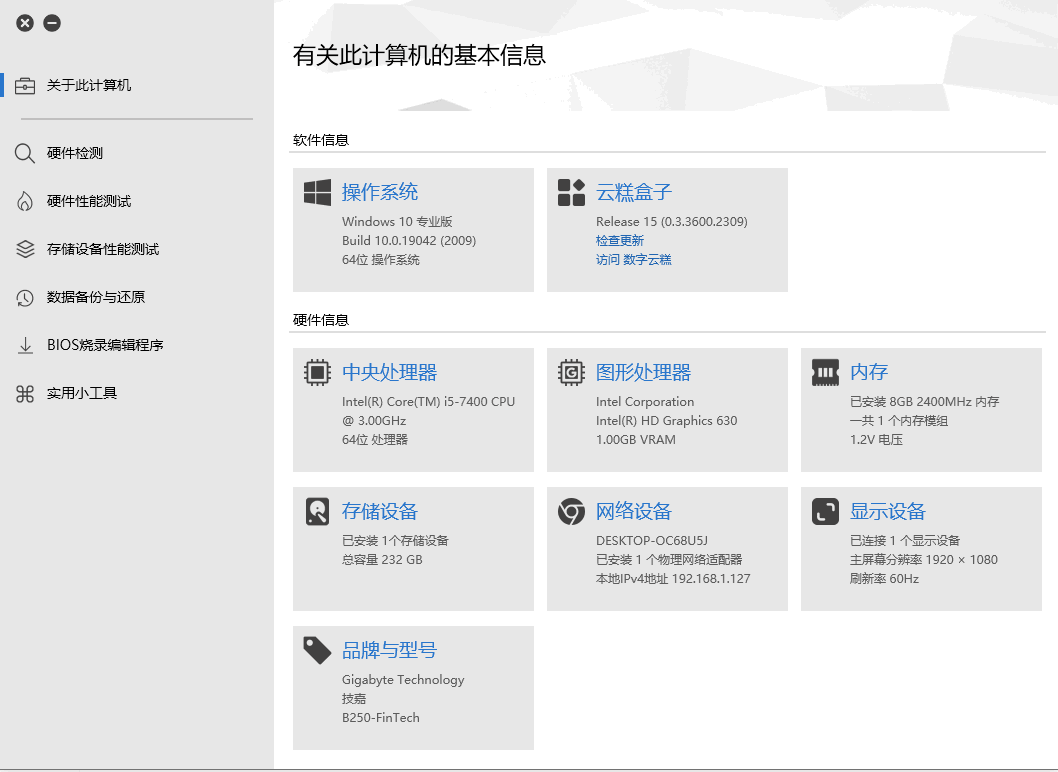Click the DESKTOP-OC68U5J hostname text
This screenshot has height=772, width=1058.
click(652, 541)
